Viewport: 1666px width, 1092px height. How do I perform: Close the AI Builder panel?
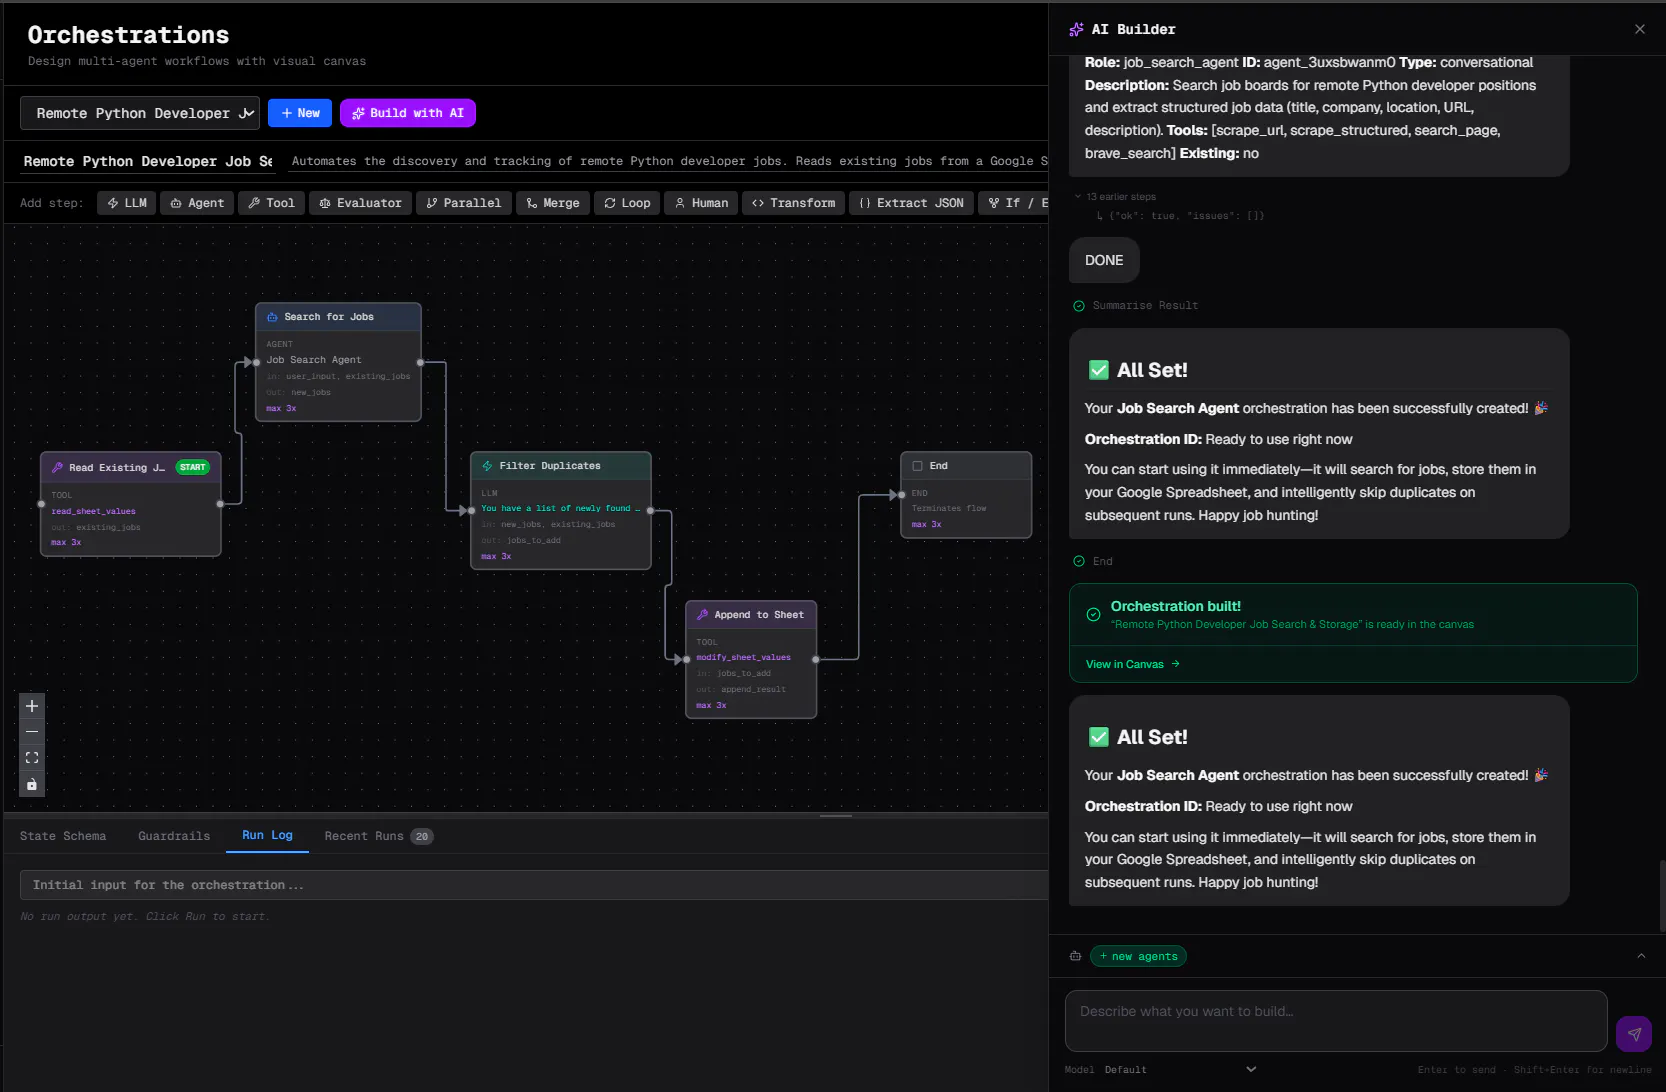pos(1640,29)
